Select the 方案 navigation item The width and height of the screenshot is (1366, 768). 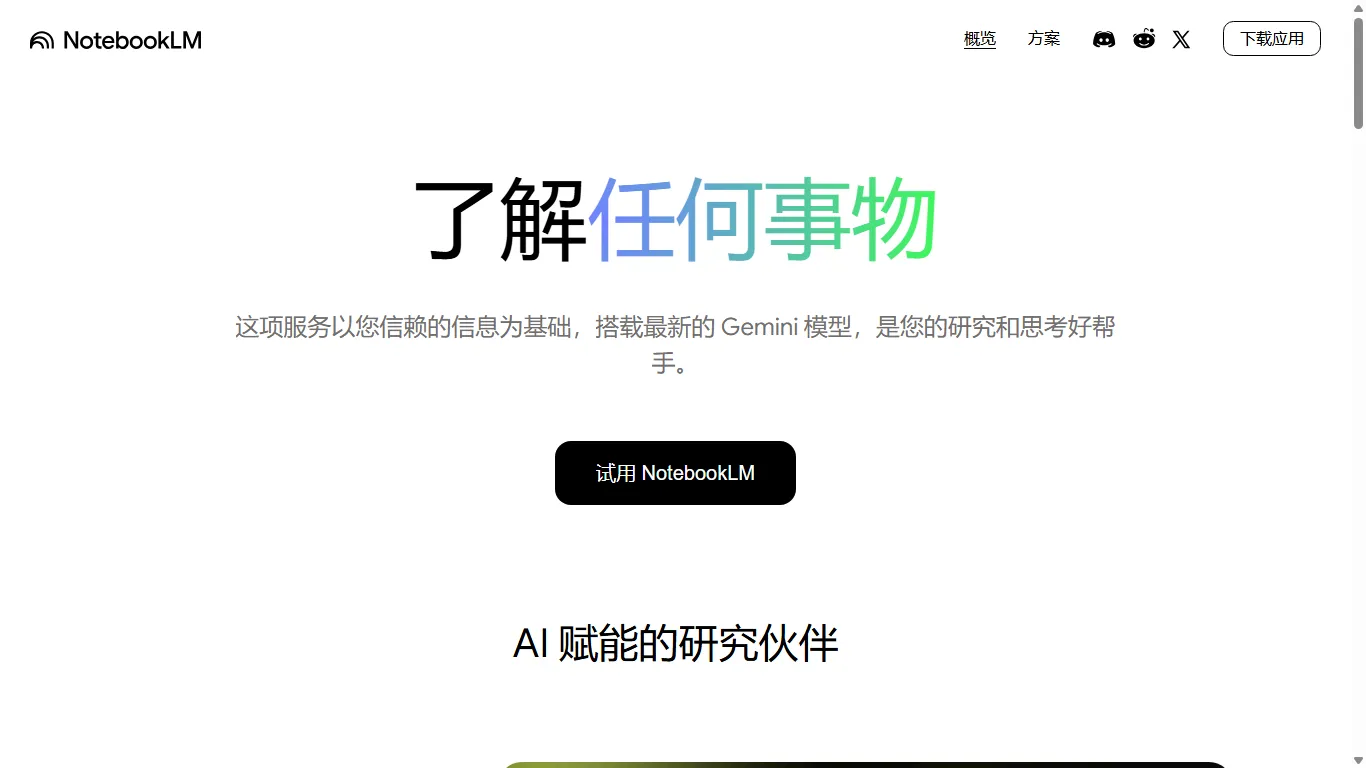click(1044, 38)
